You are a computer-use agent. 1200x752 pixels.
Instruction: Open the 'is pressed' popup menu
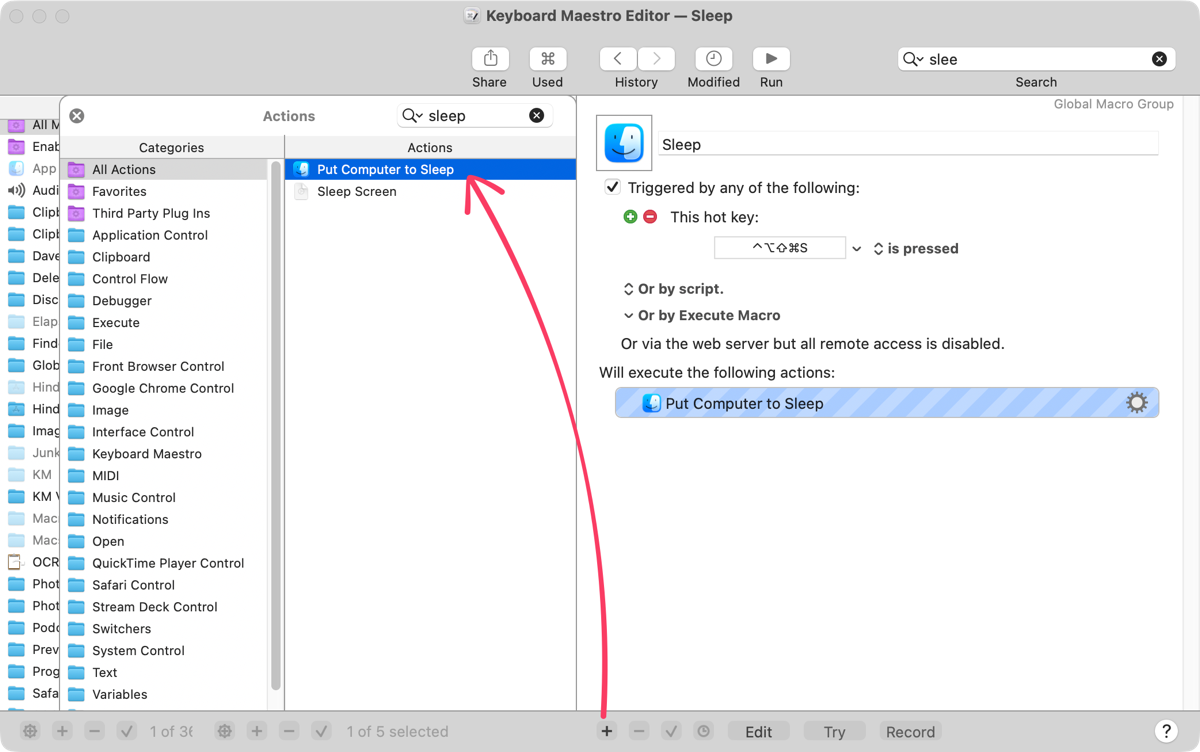[x=915, y=249]
